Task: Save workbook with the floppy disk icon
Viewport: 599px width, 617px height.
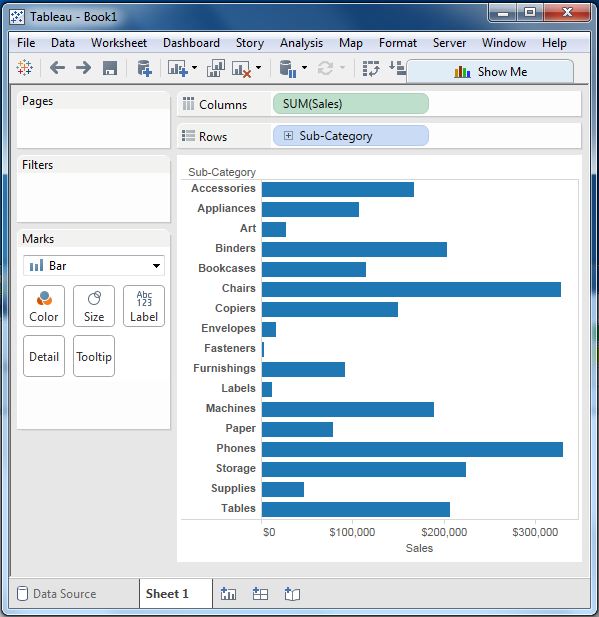Action: point(110,68)
